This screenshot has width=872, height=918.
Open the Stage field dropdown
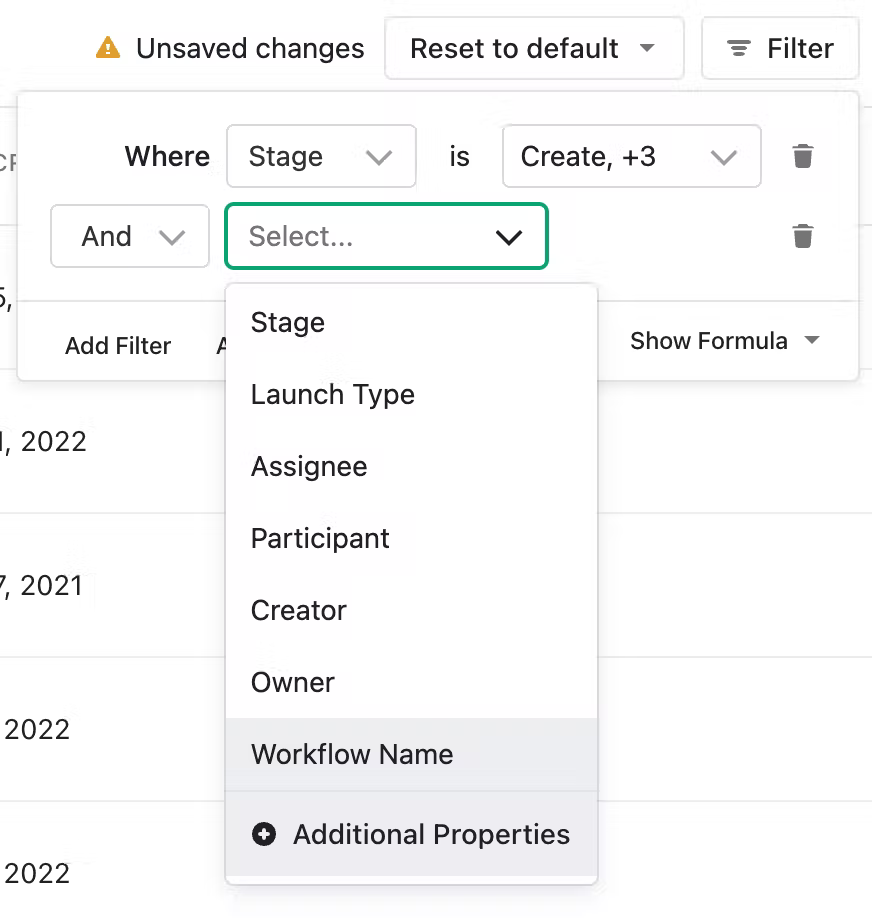coord(322,156)
